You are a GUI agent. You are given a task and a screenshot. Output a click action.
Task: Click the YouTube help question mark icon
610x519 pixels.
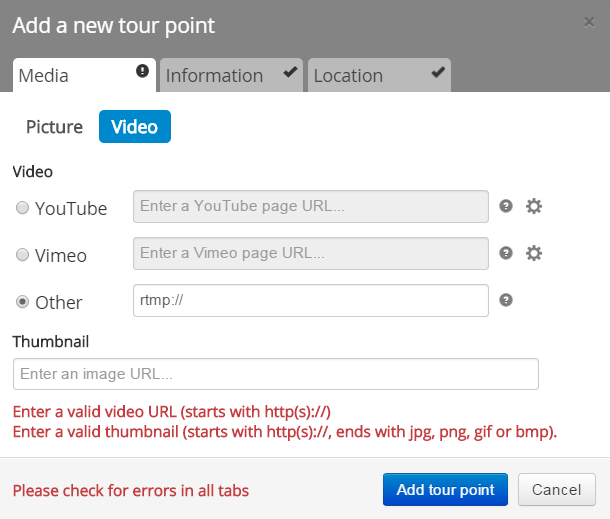click(x=506, y=206)
